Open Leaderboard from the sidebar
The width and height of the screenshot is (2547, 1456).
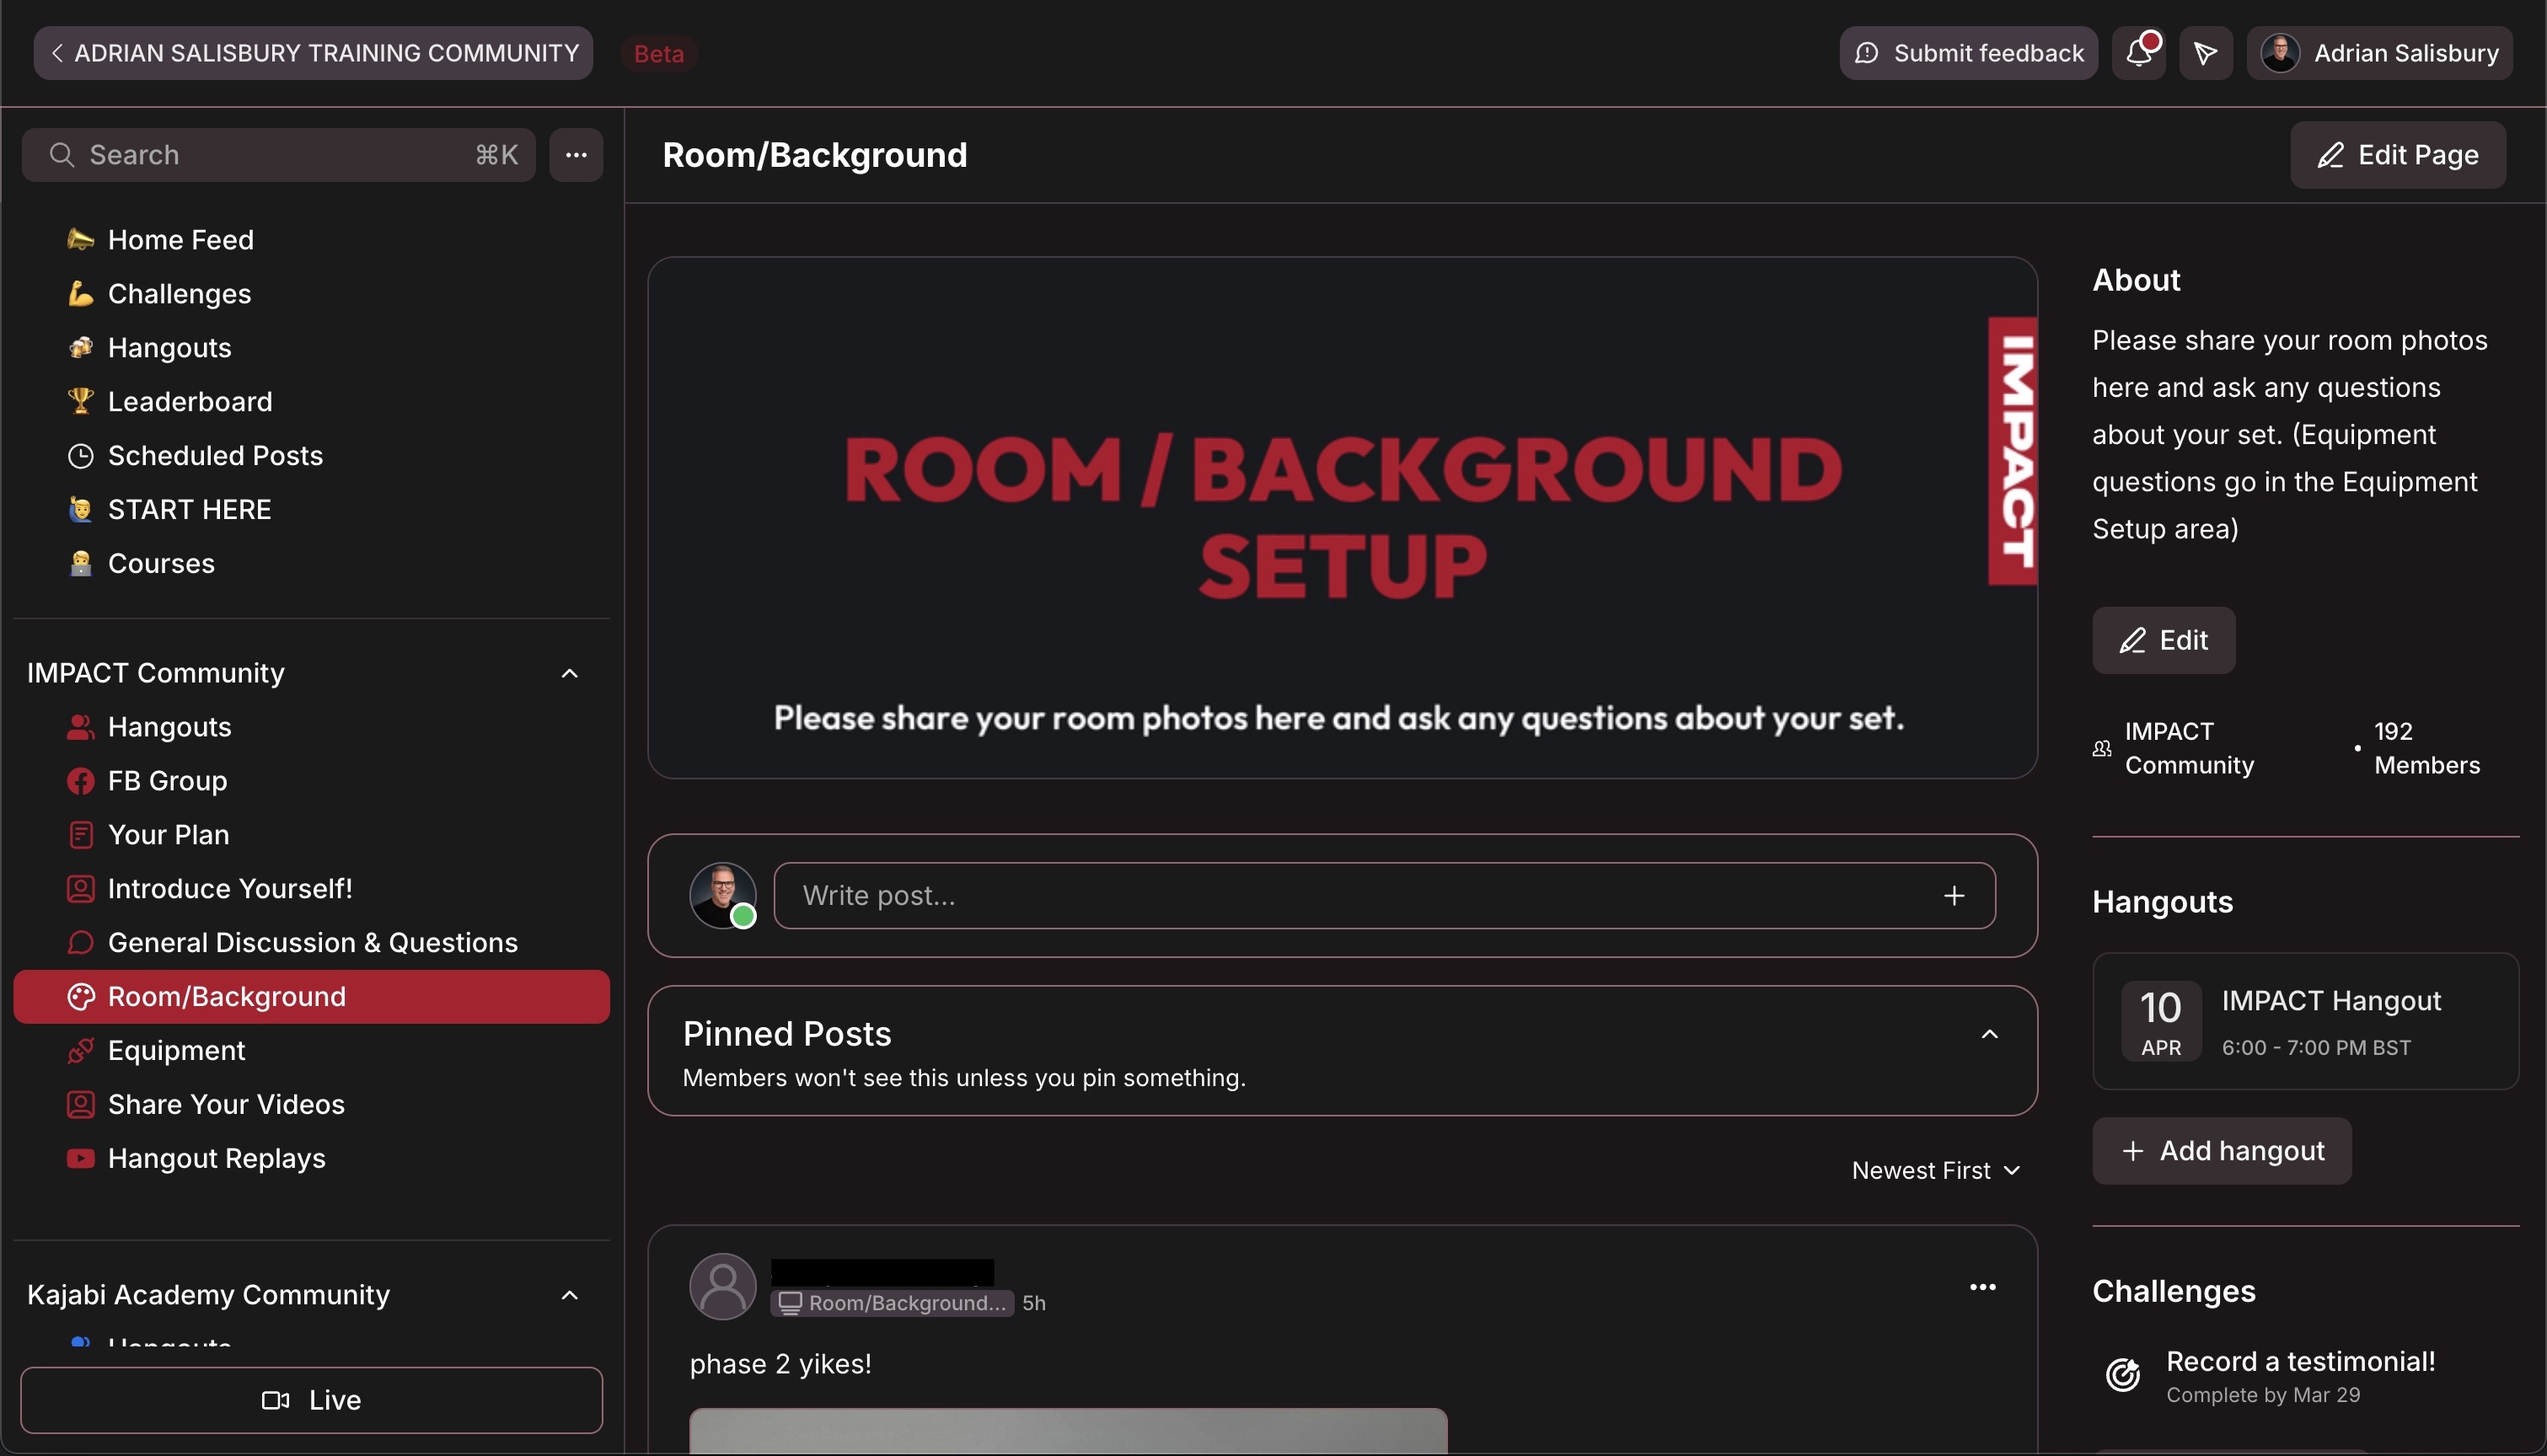point(189,401)
